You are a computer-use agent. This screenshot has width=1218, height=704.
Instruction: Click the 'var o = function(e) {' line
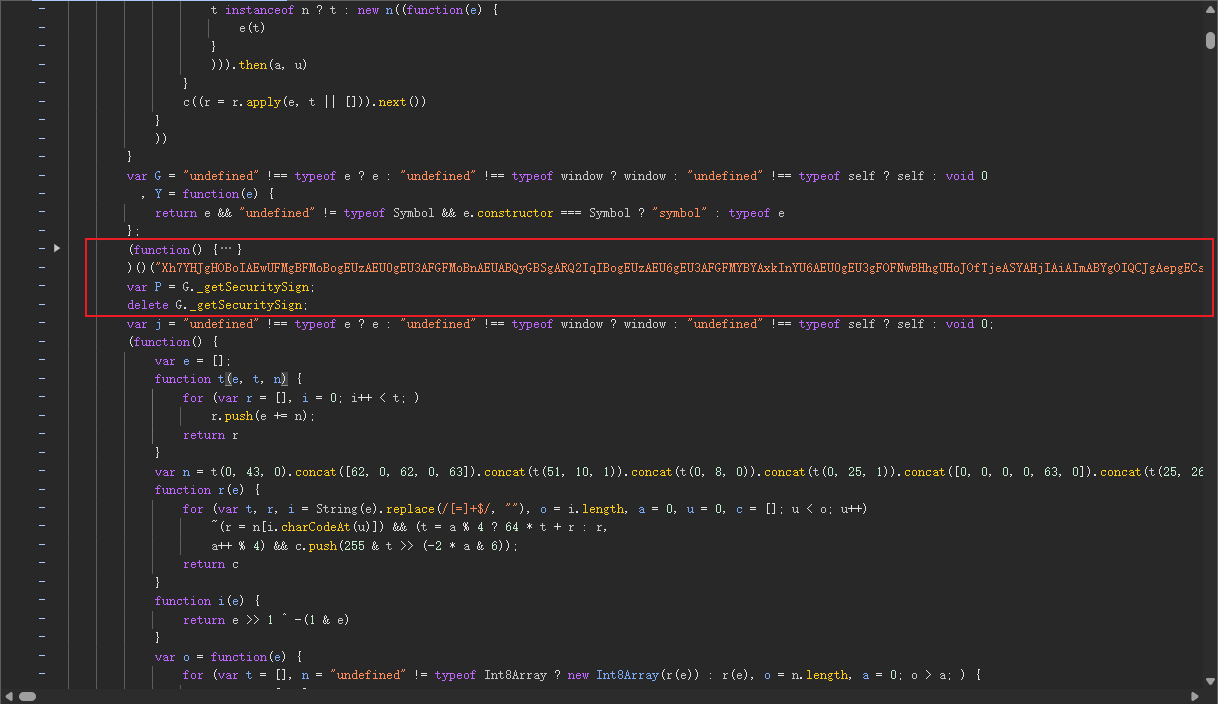point(228,657)
